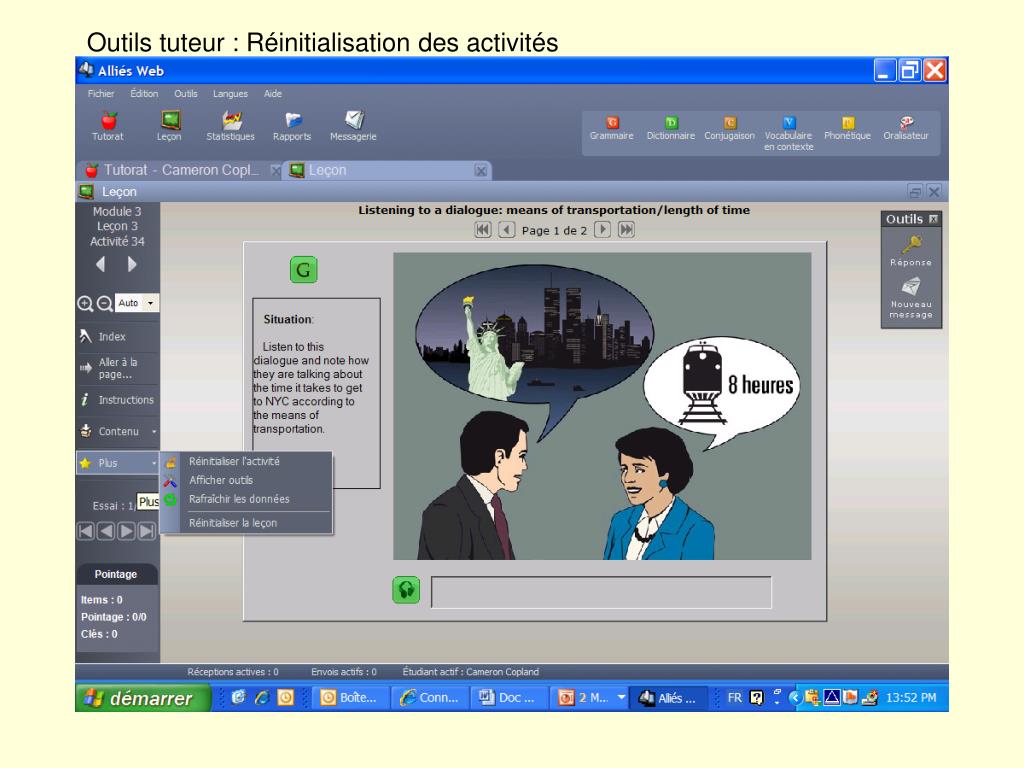Click the system clock 13:52 PM
The image size is (1024, 768).
[x=911, y=698]
